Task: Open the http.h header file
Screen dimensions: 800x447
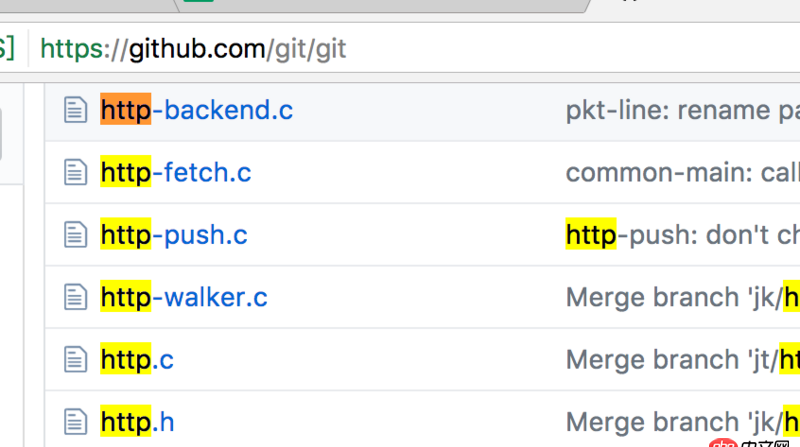Action: 137,422
